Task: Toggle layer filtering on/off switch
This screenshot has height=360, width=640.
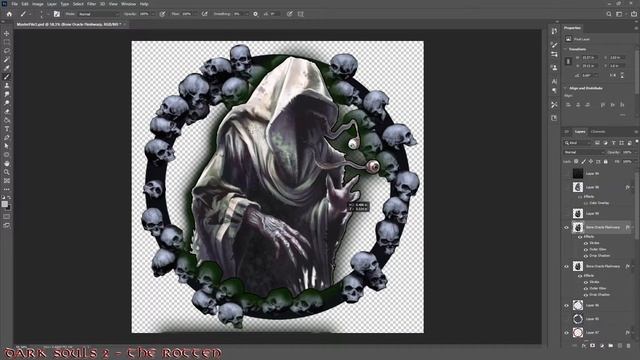Action: pos(637,142)
